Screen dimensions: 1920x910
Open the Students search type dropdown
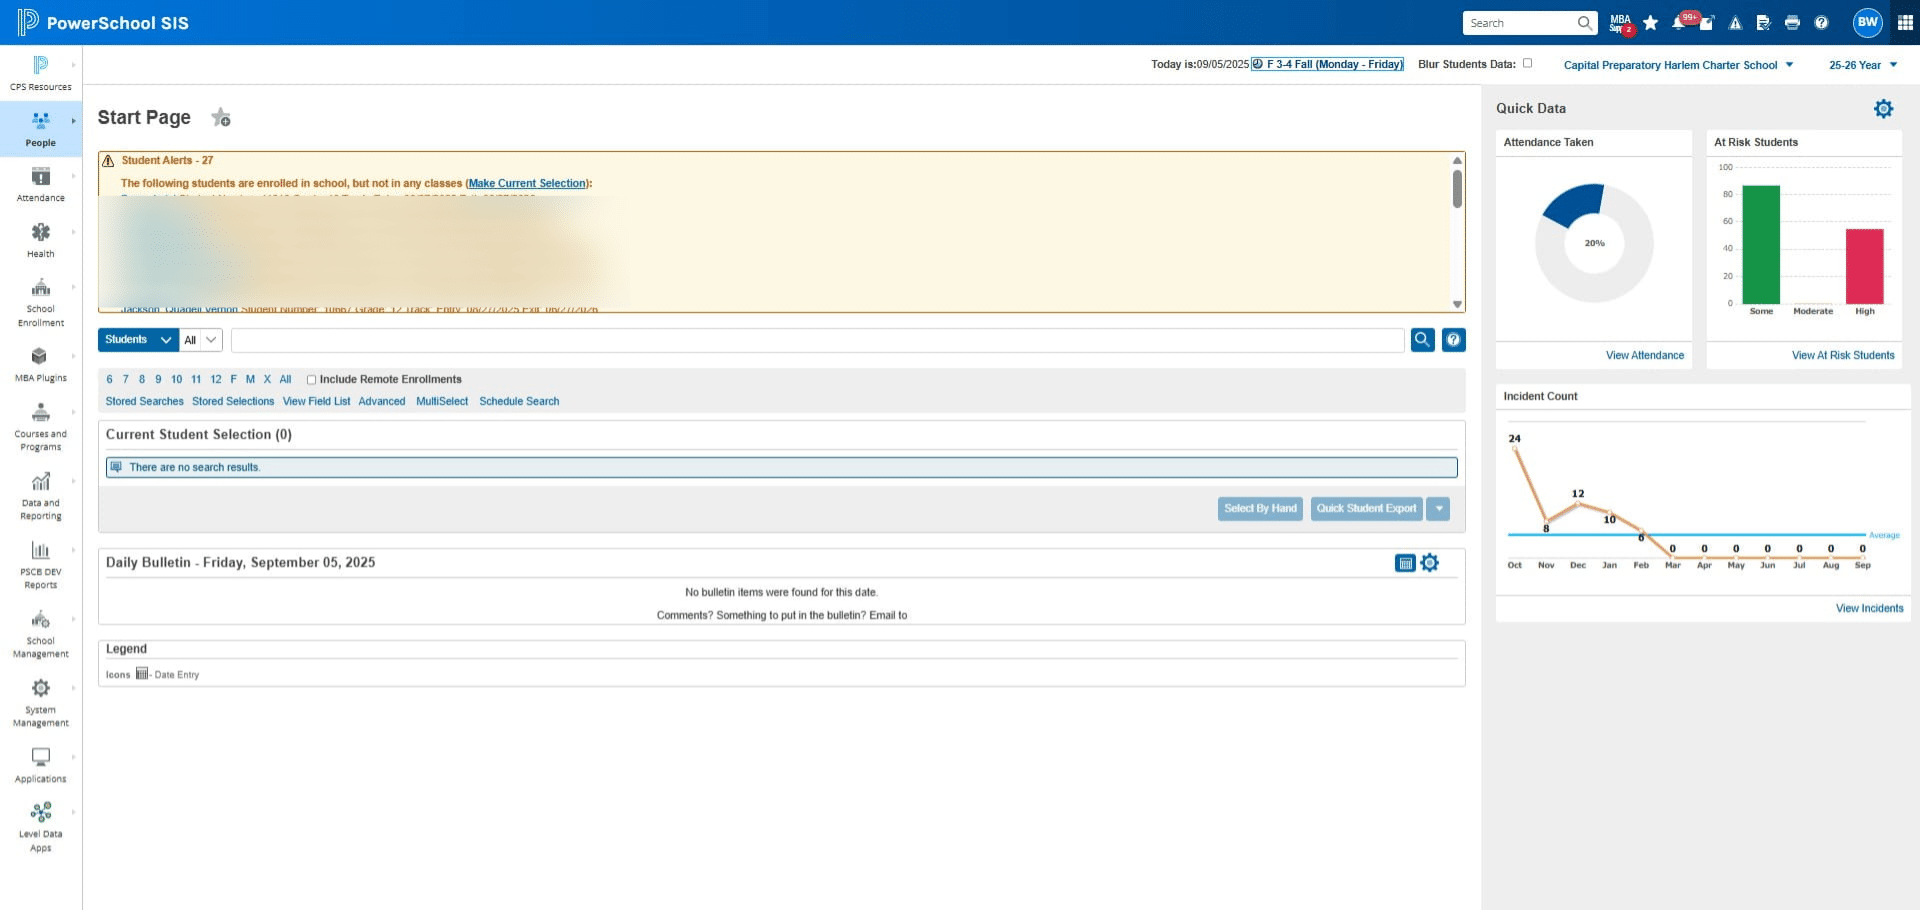point(138,340)
